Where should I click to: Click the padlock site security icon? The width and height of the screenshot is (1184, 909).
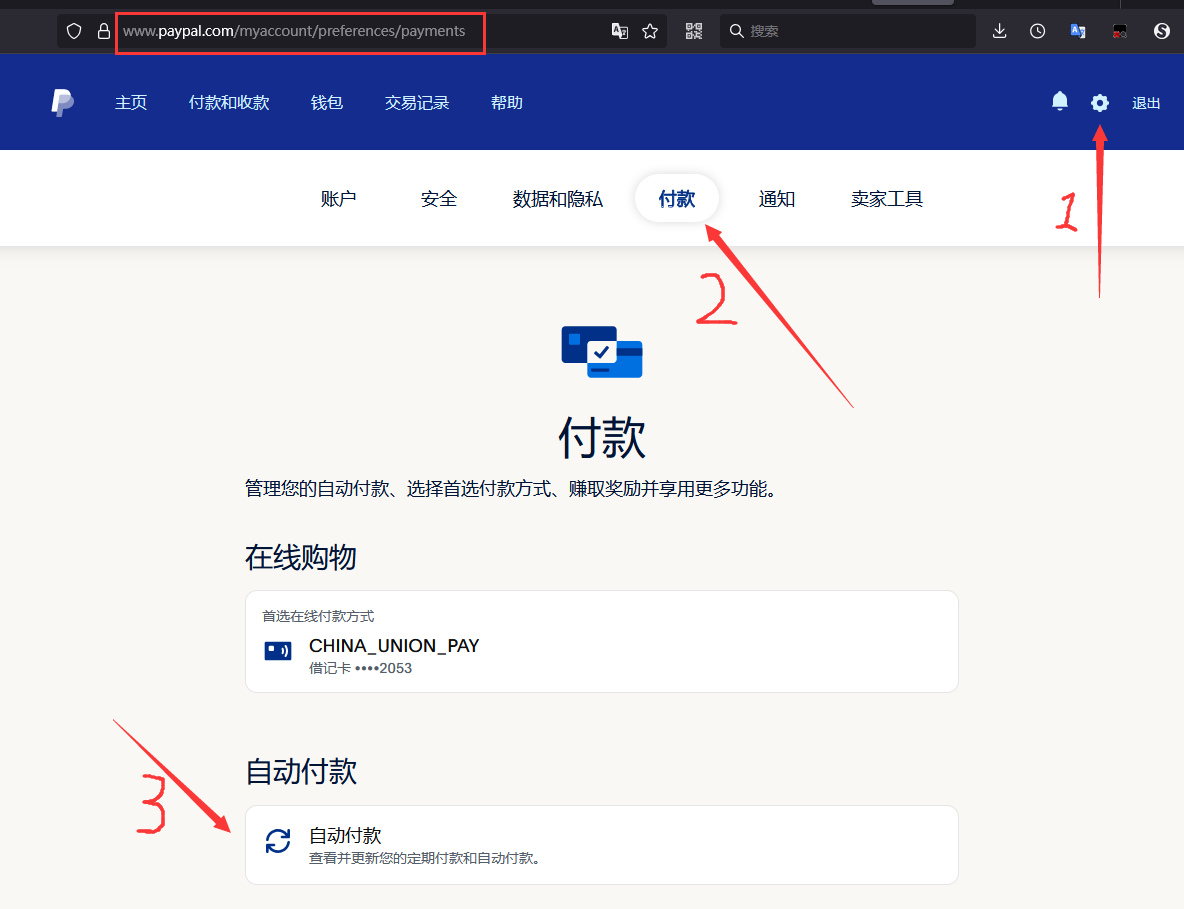[104, 31]
